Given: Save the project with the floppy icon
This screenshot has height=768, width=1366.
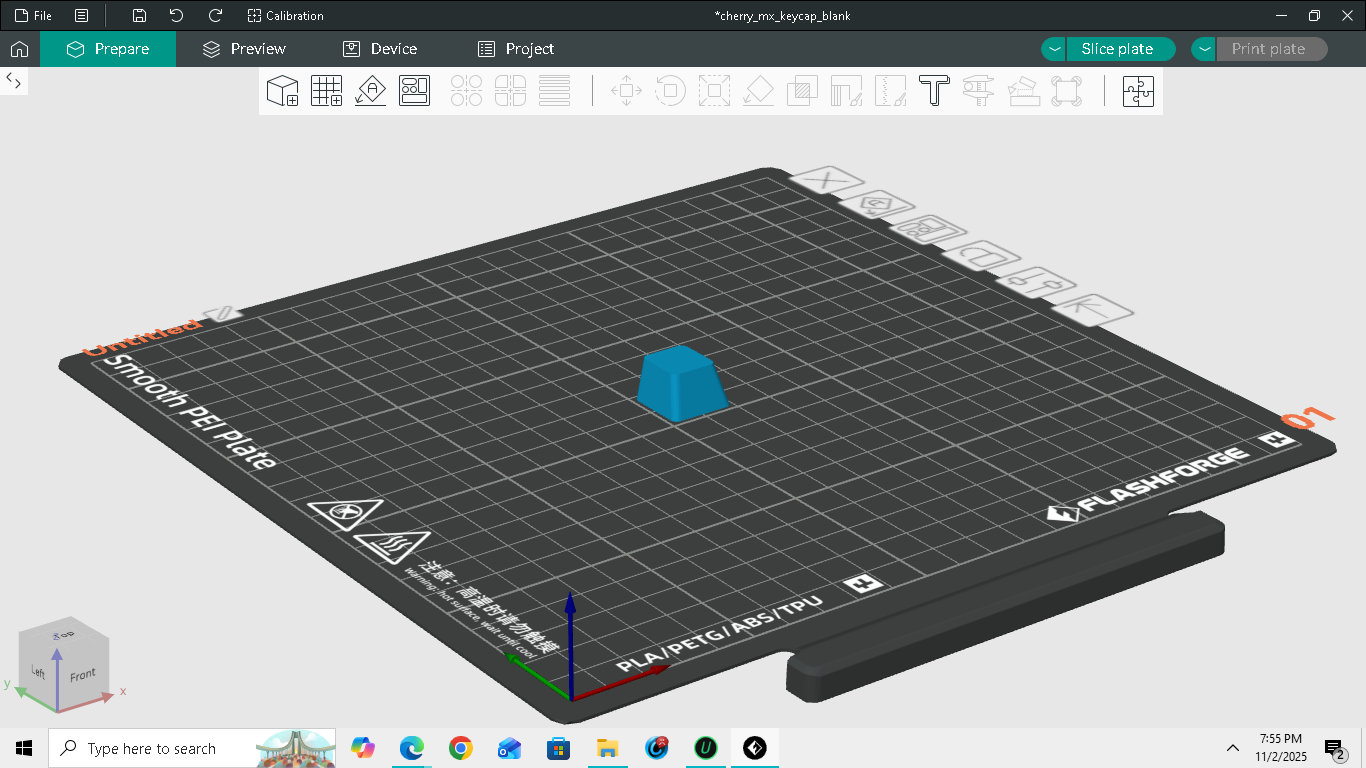Looking at the screenshot, I should click(139, 16).
